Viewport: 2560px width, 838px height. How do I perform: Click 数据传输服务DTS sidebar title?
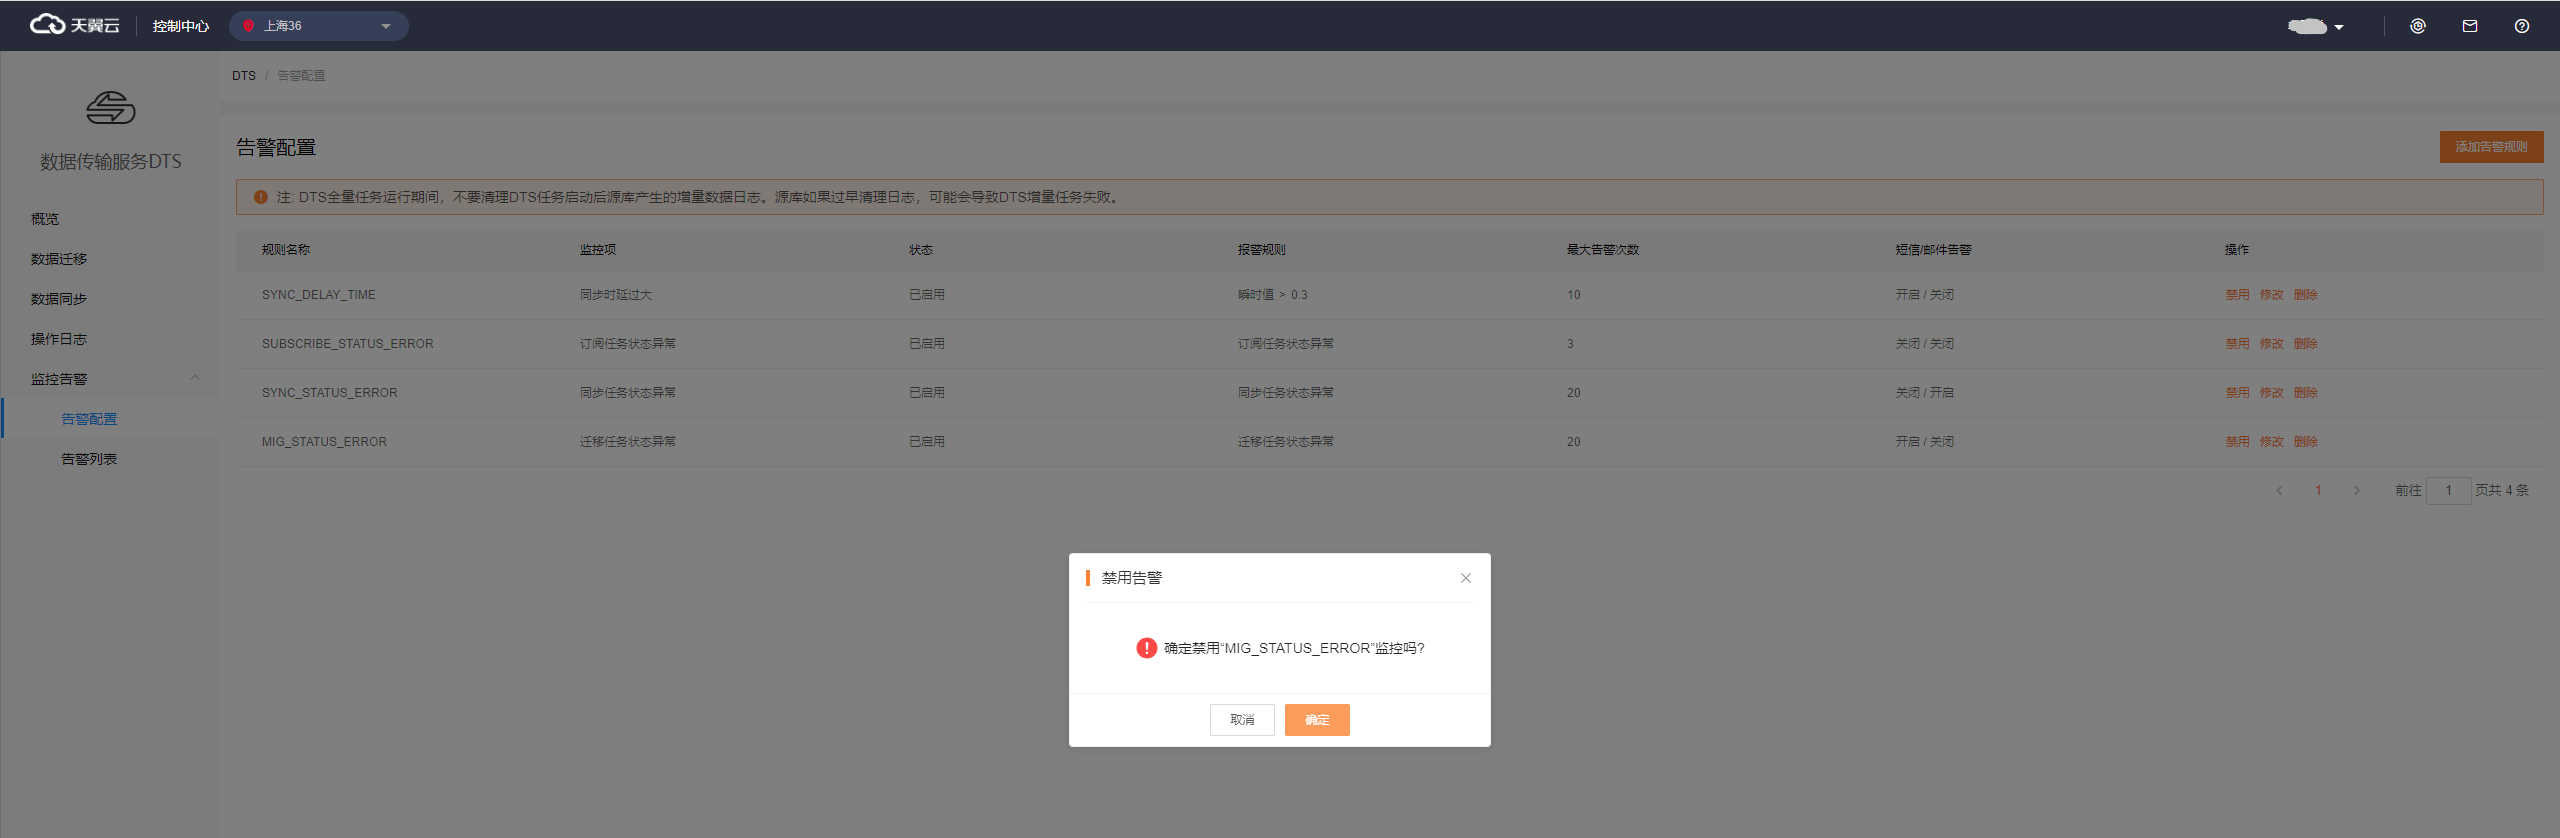pyautogui.click(x=111, y=161)
